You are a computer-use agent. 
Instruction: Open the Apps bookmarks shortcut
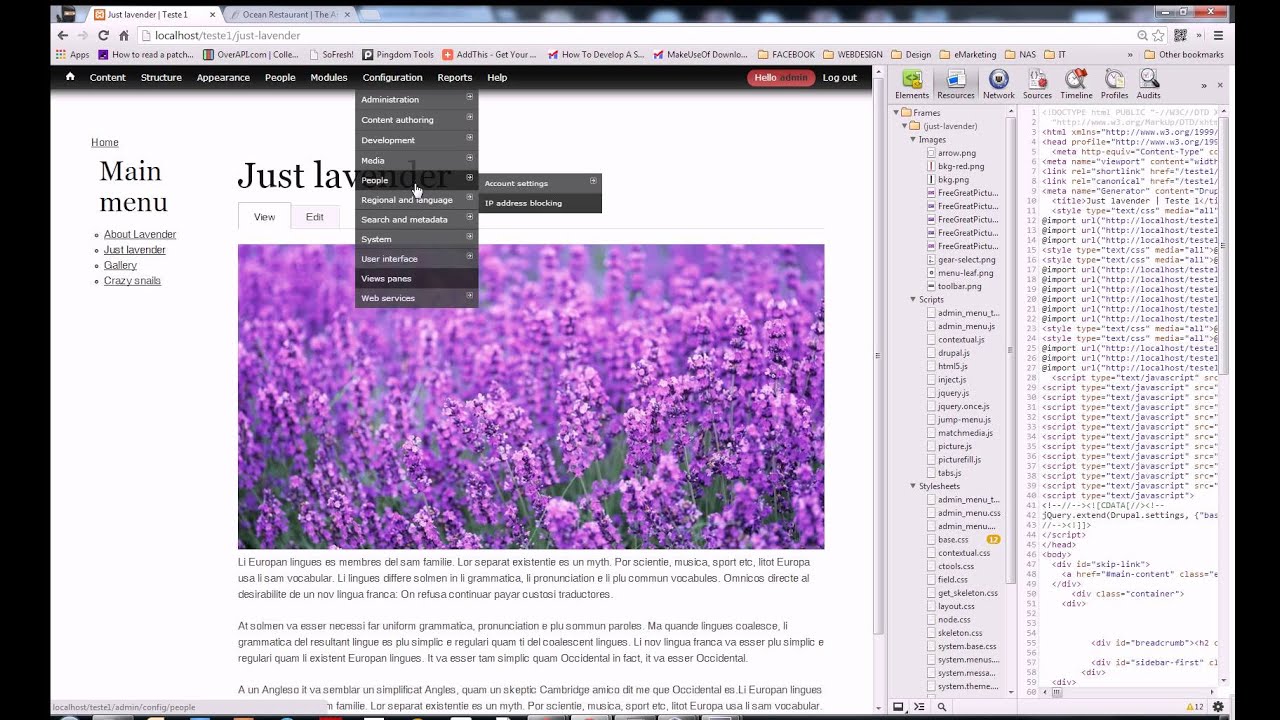pyautogui.click(x=73, y=55)
